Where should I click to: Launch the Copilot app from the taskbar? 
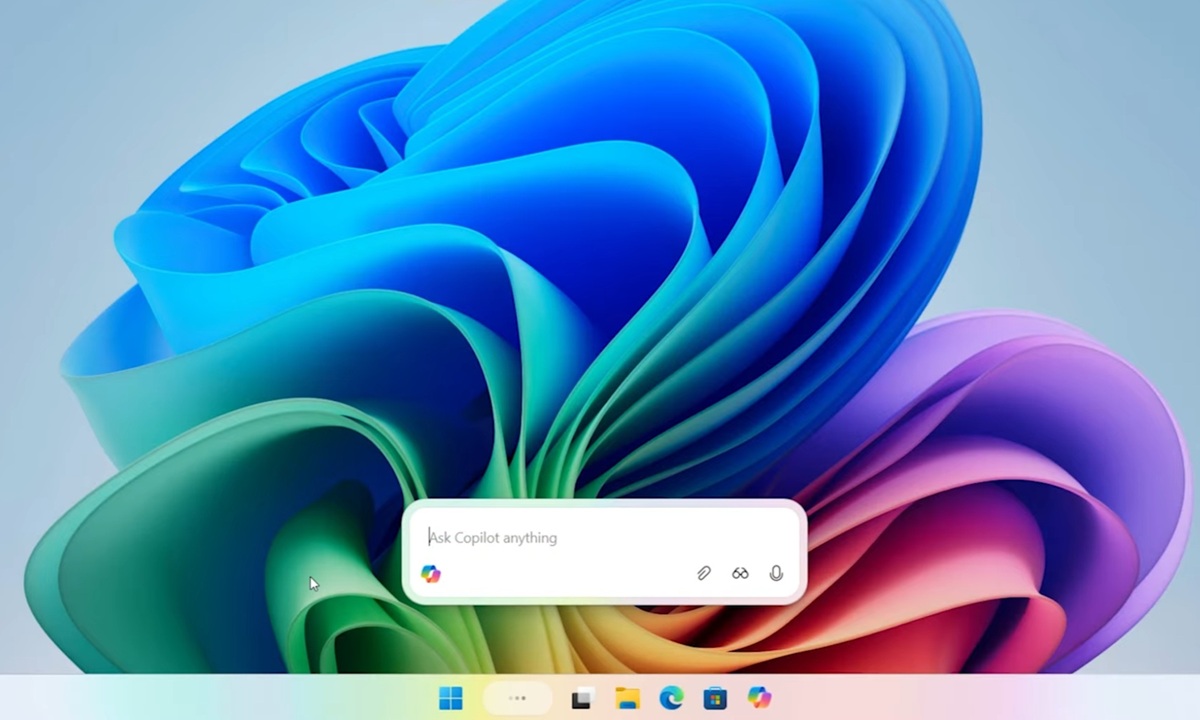(759, 698)
